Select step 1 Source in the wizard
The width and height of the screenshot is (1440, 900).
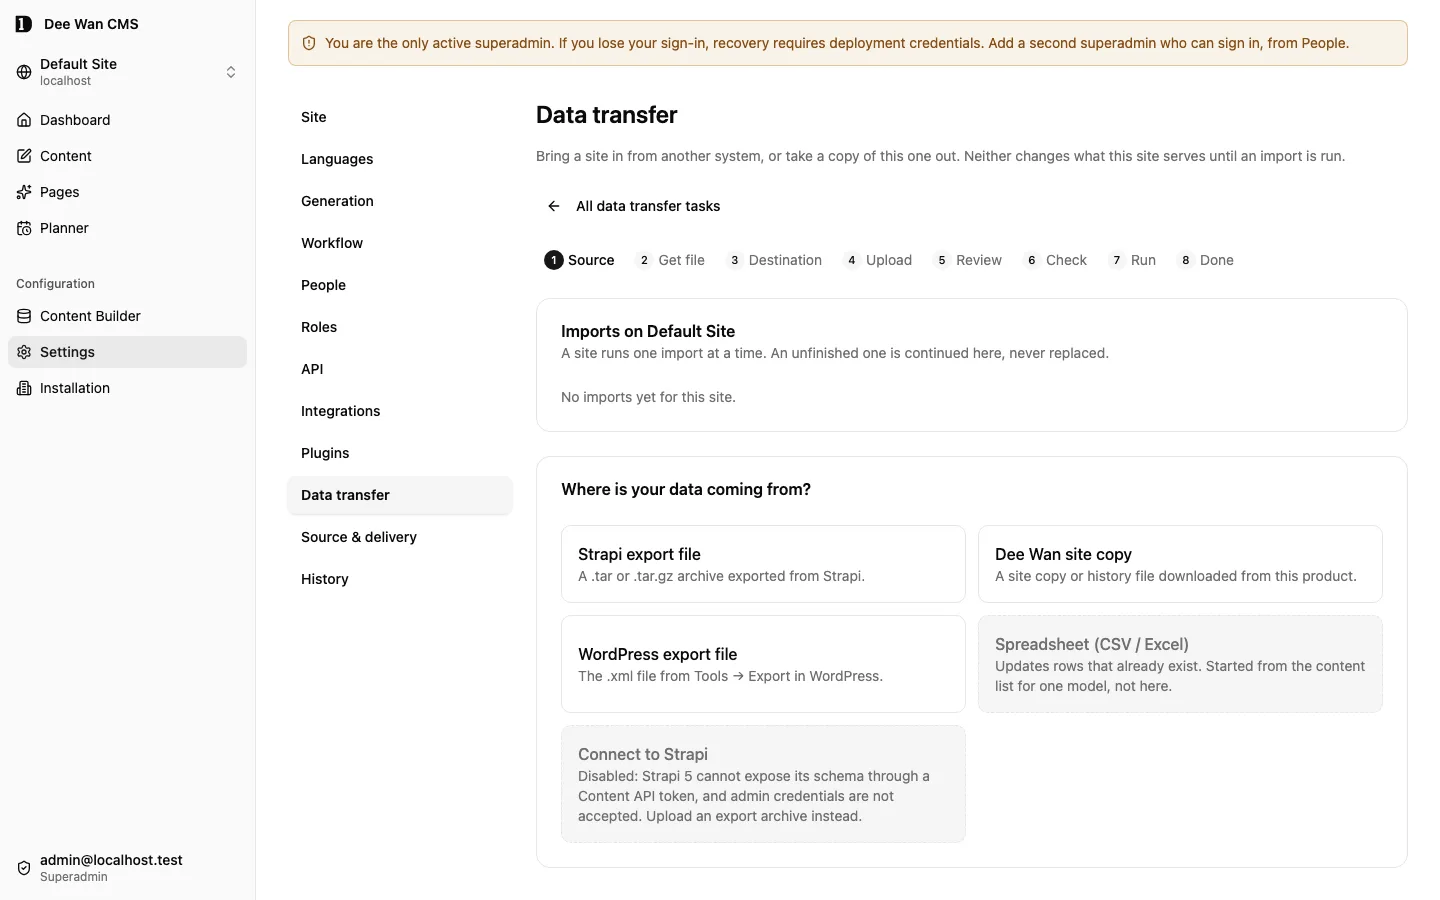579,260
